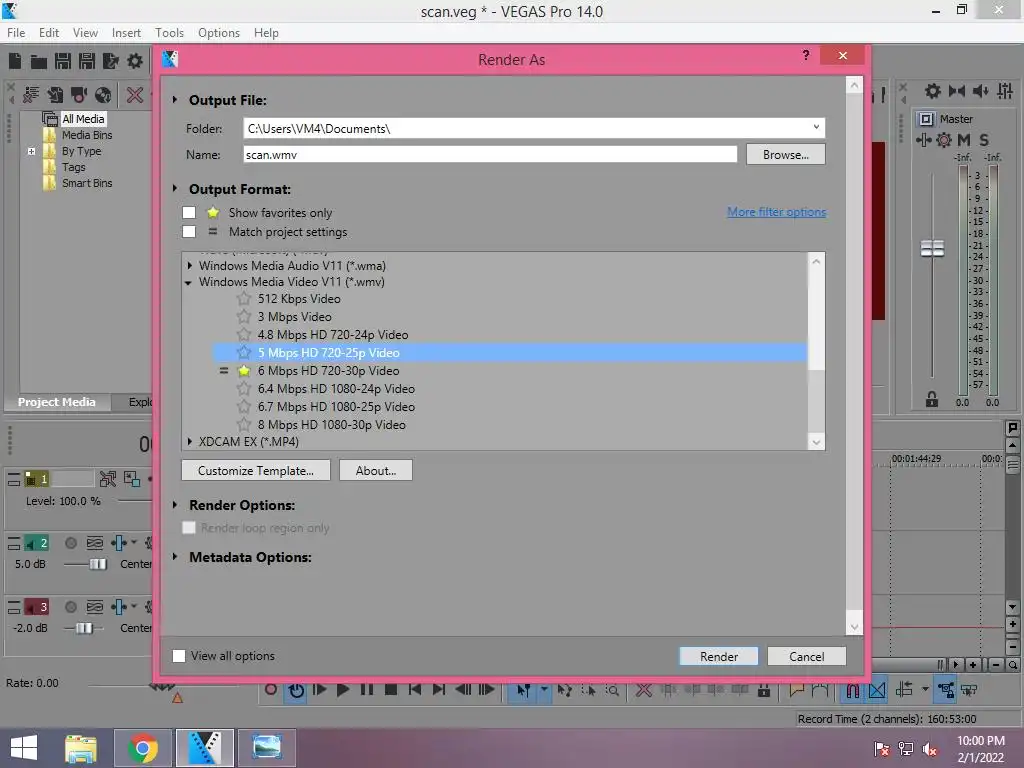This screenshot has height=768, width=1024.
Task: Click the Save project floppy icon
Action: (63, 61)
